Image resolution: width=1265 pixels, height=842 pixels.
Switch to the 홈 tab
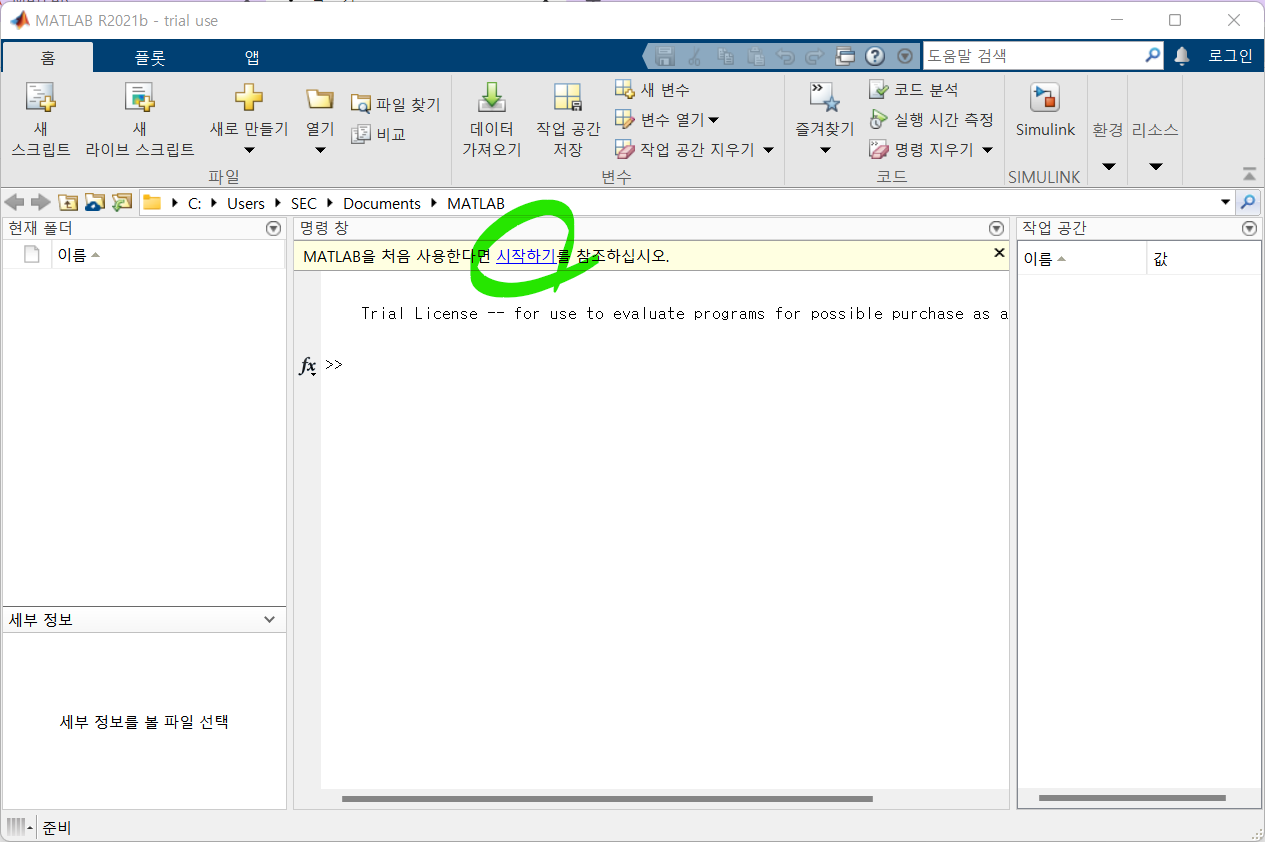[47, 57]
